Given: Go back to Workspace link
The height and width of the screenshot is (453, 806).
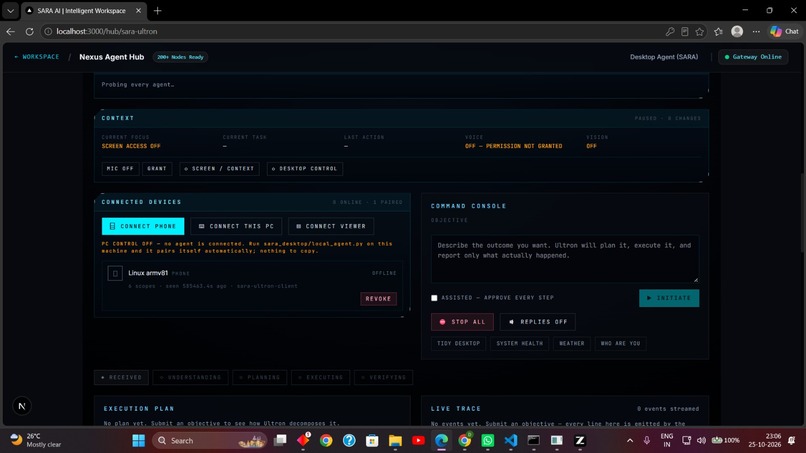Looking at the screenshot, I should click(37, 57).
